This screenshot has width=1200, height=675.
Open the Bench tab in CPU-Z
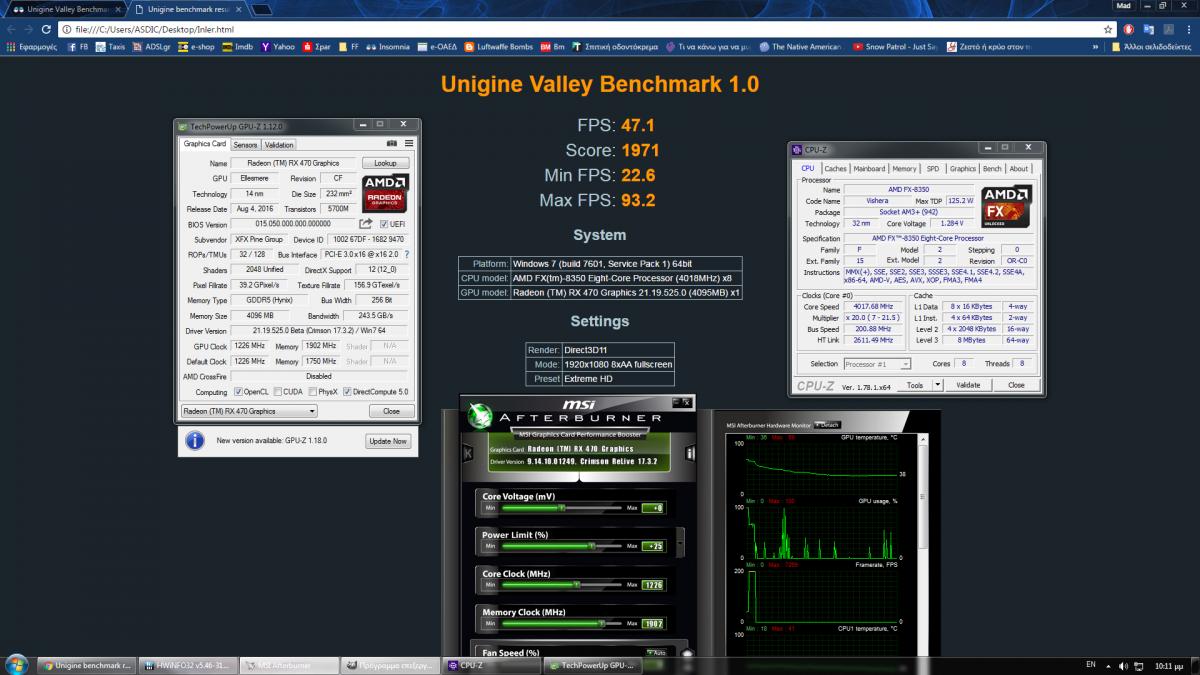pos(992,169)
